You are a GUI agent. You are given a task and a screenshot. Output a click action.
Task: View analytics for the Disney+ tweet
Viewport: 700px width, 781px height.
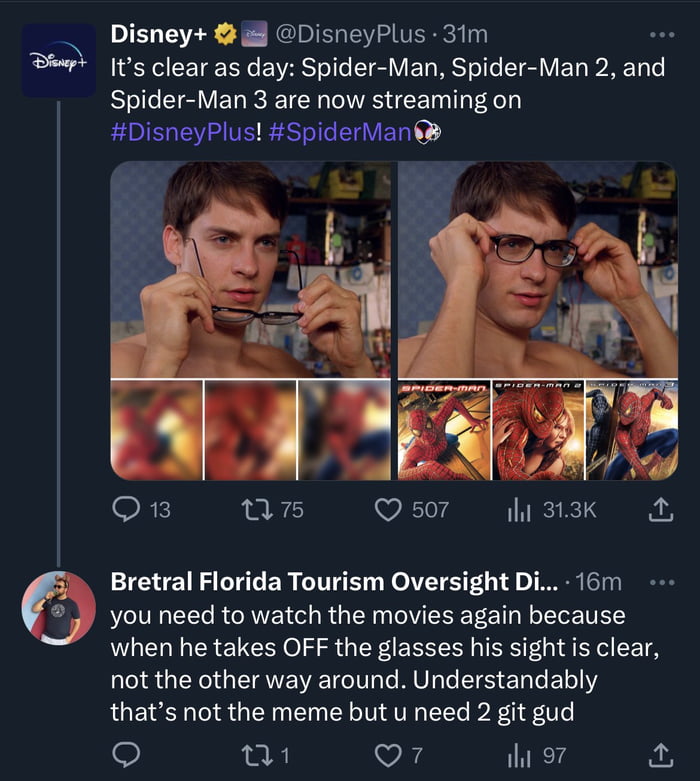click(x=518, y=510)
